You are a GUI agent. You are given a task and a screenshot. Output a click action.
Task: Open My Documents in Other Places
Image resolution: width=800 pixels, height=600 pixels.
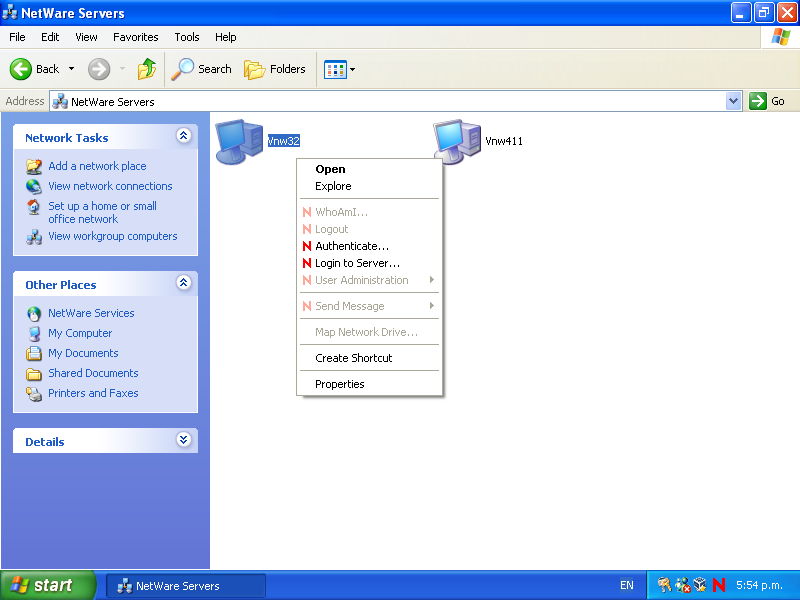coord(83,353)
